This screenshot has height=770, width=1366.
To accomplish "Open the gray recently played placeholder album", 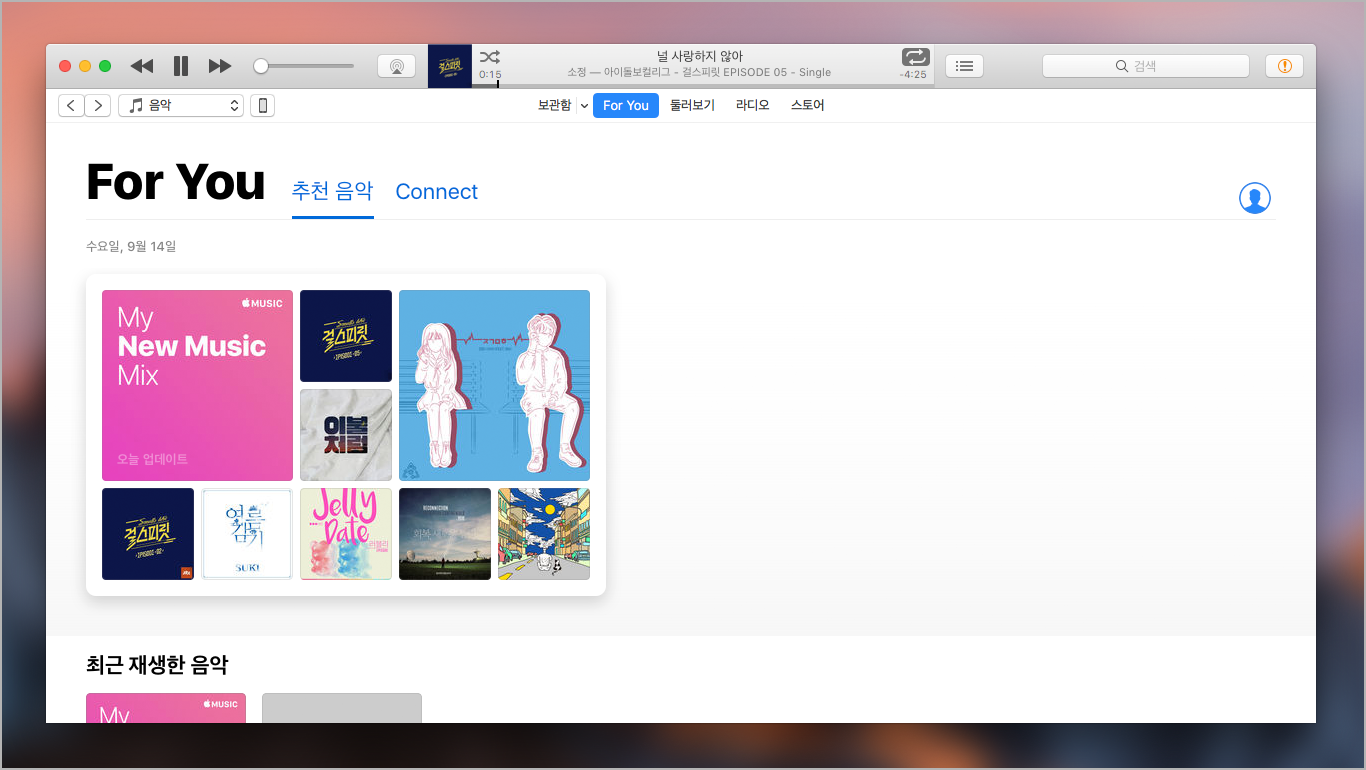I will (342, 708).
